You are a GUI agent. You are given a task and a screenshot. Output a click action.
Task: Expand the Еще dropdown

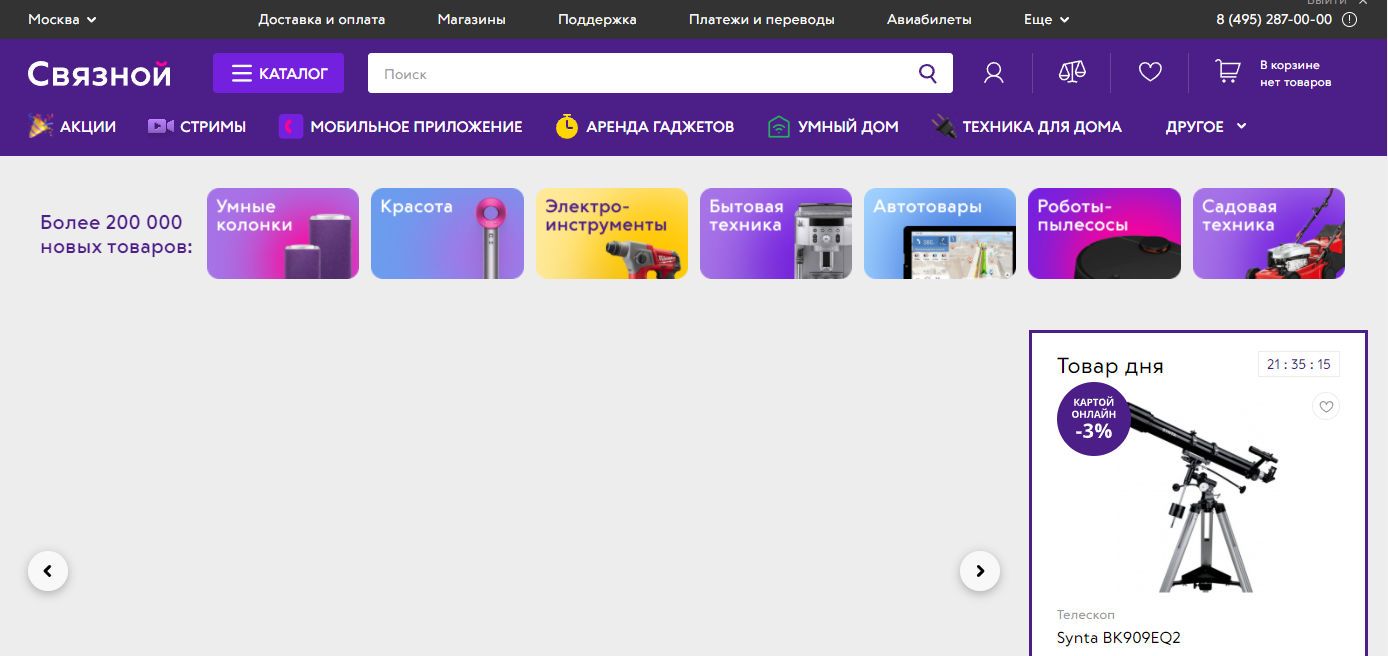pos(1047,19)
